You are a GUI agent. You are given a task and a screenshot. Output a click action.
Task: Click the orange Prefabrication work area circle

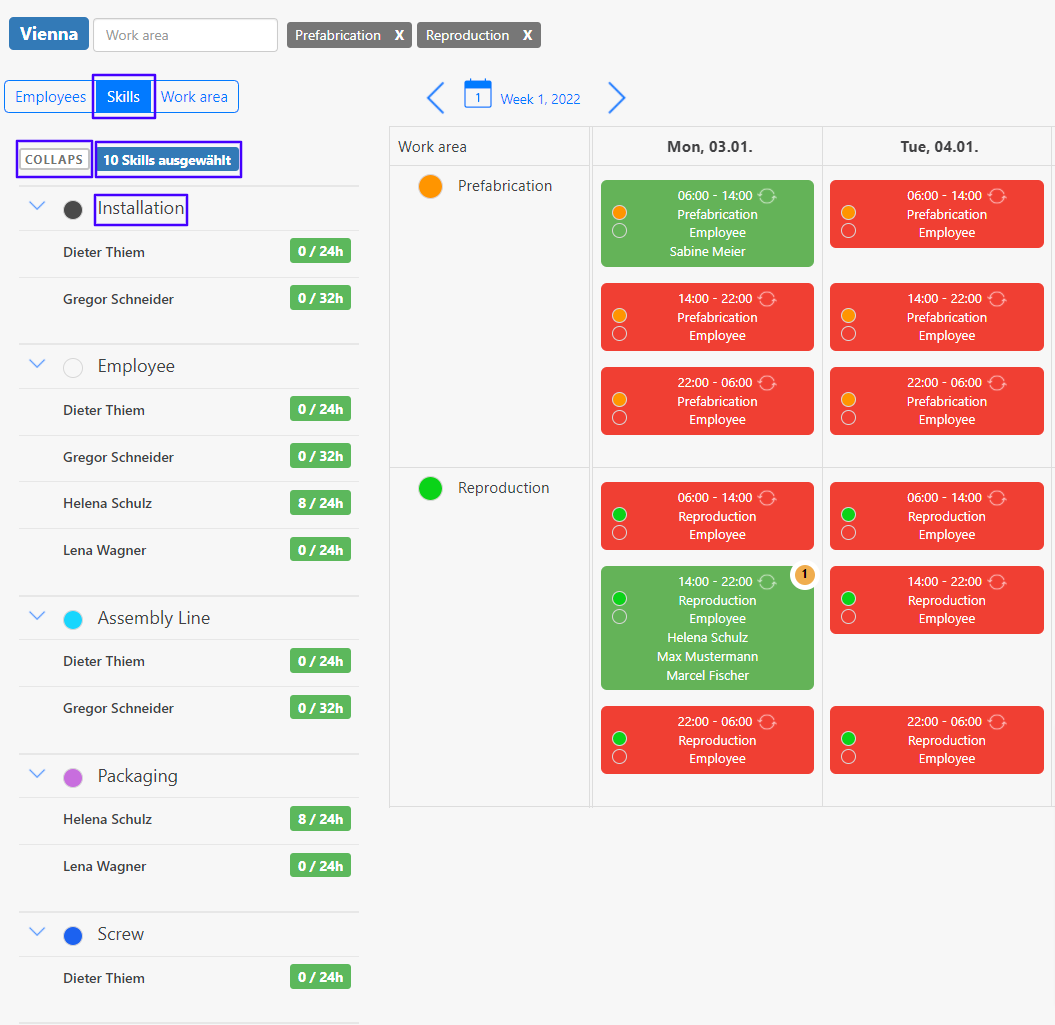pos(430,186)
